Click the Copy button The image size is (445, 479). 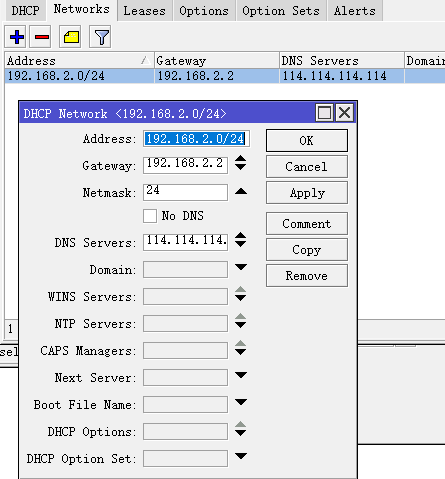tap(307, 249)
